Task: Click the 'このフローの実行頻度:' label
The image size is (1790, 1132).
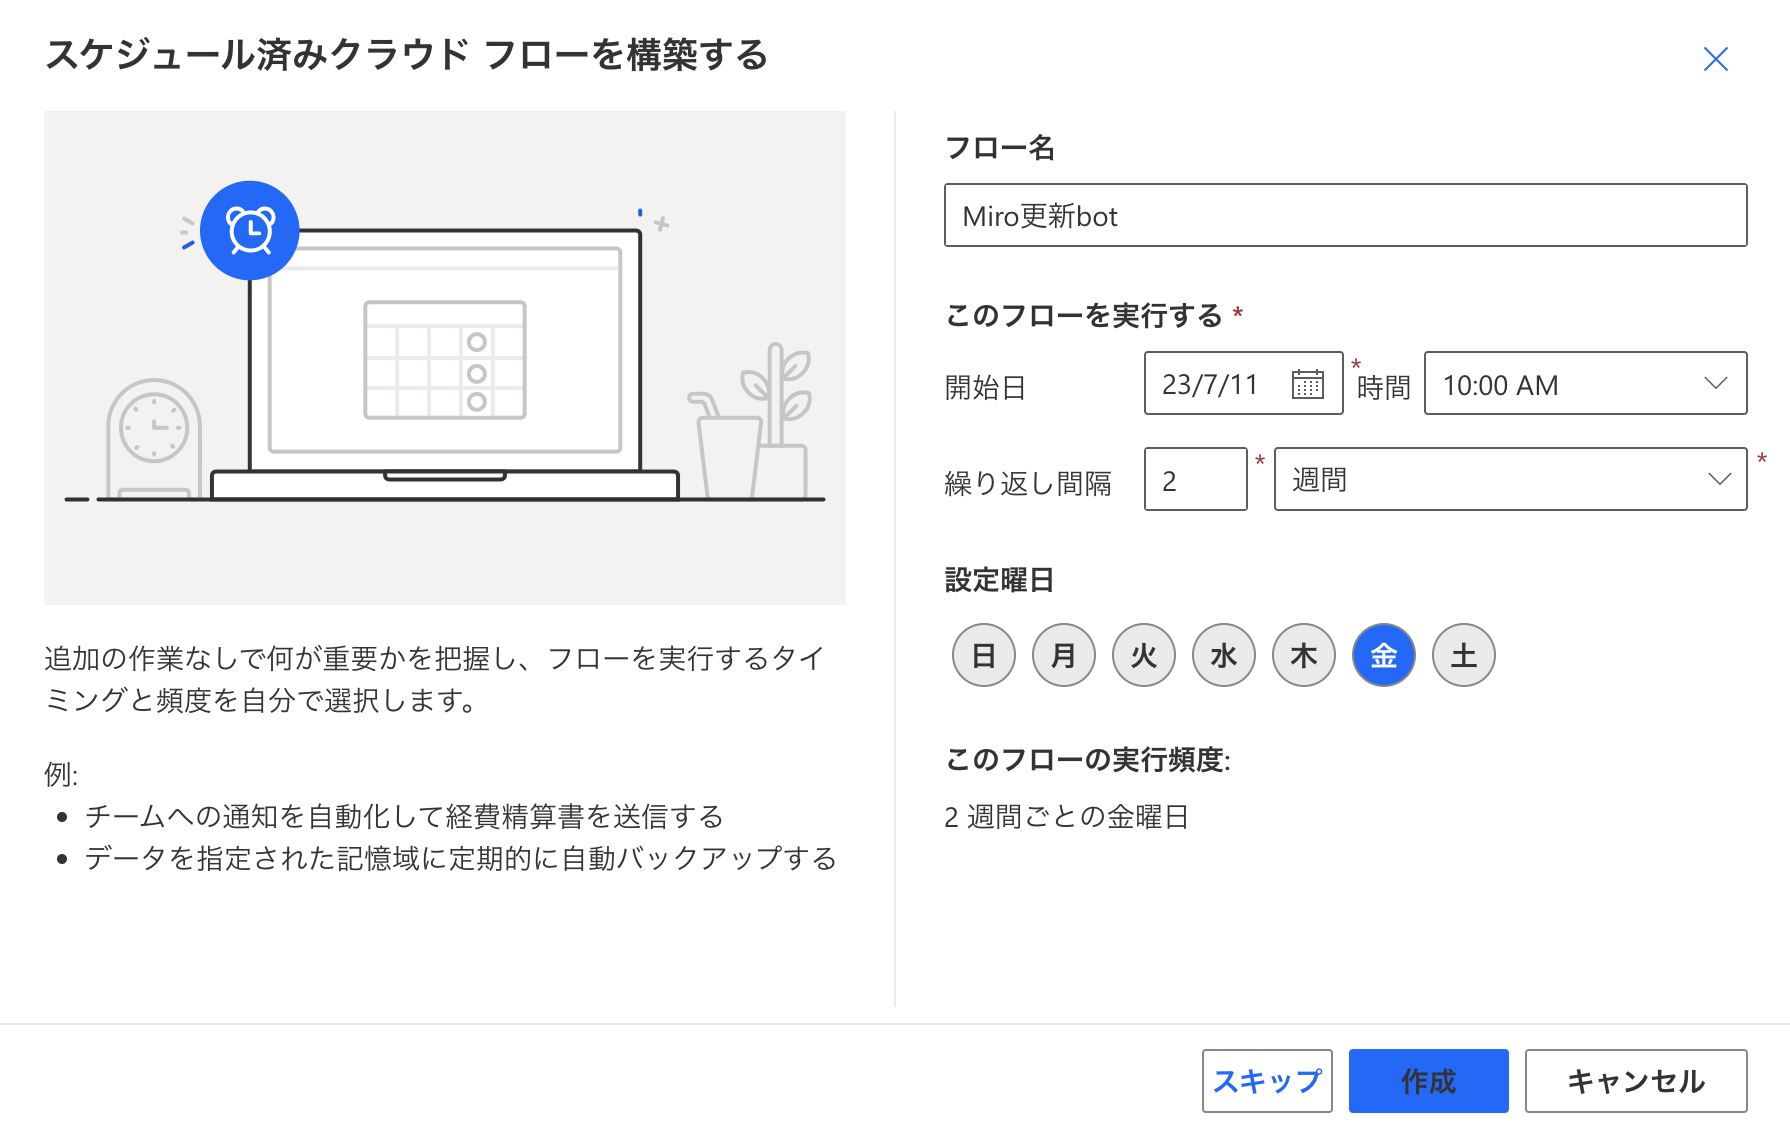Action: pos(1088,760)
